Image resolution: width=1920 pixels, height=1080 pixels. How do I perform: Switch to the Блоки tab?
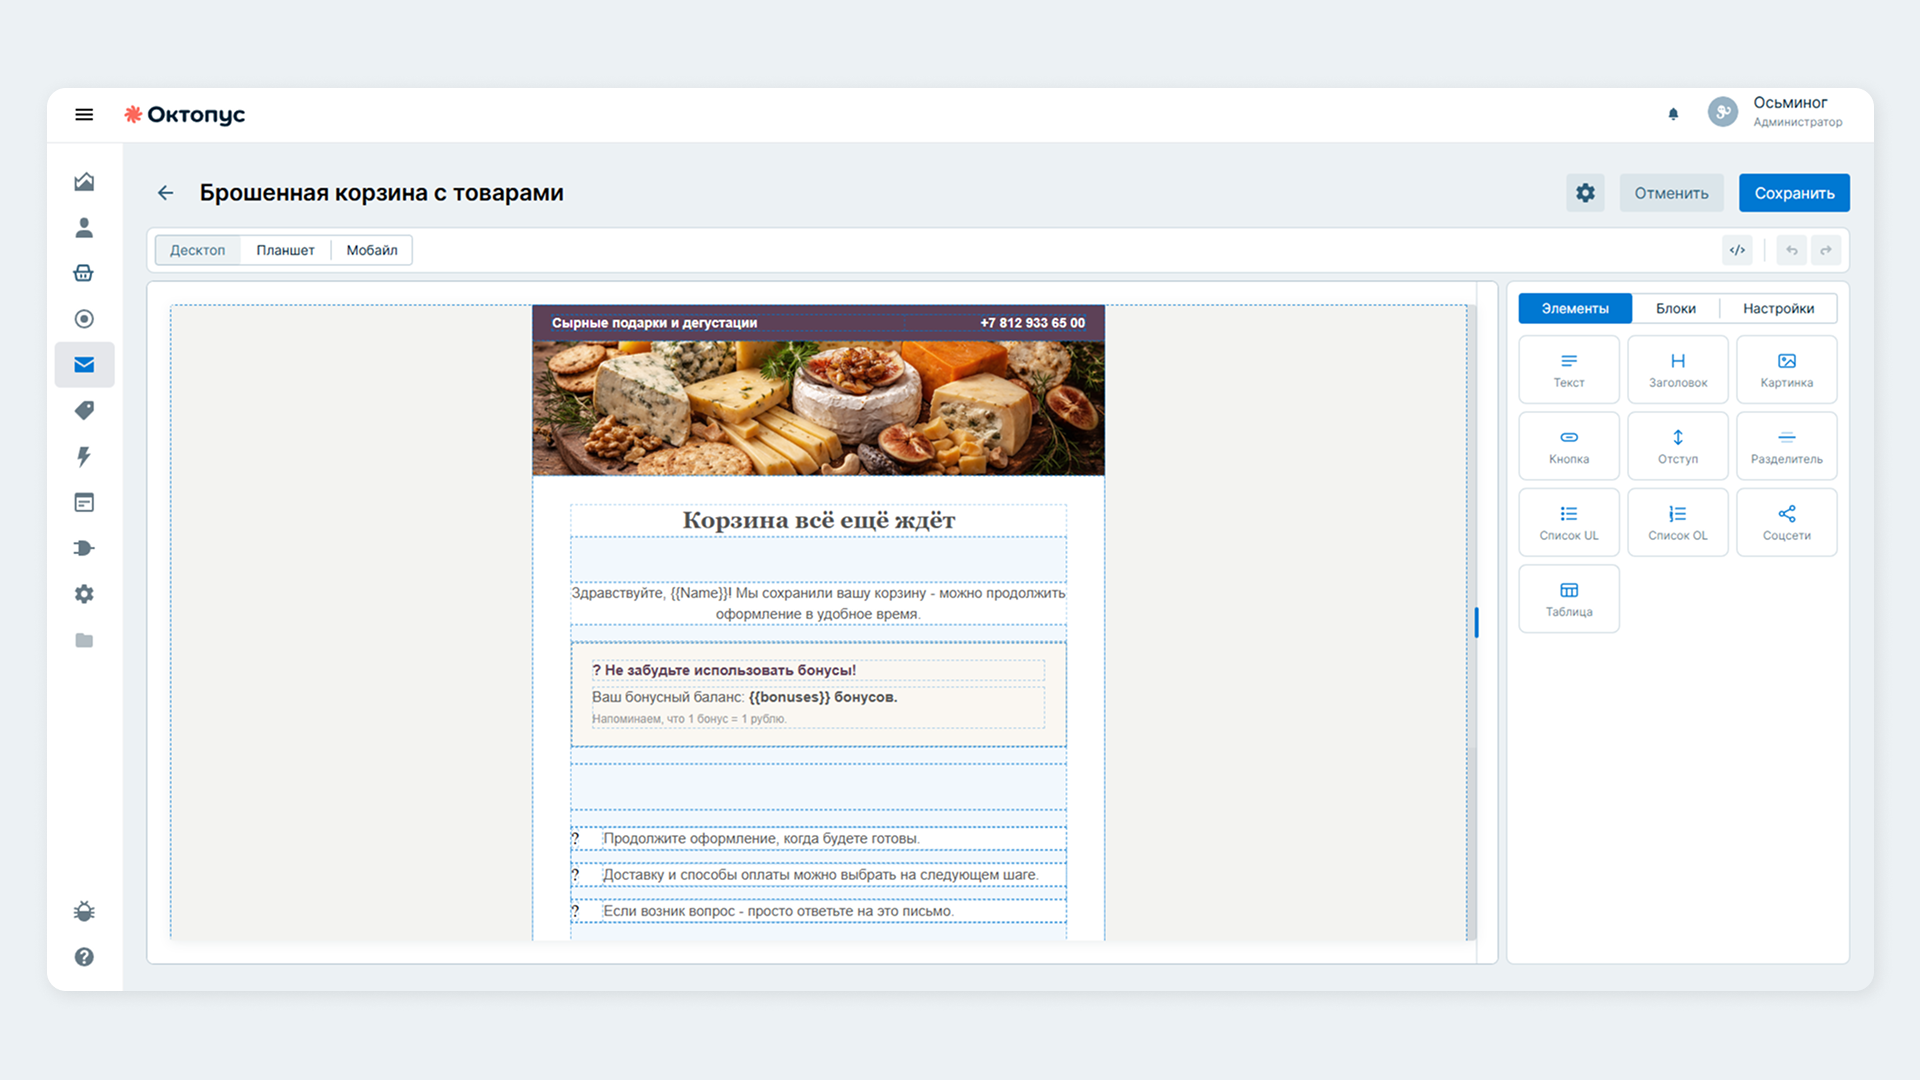(1675, 308)
